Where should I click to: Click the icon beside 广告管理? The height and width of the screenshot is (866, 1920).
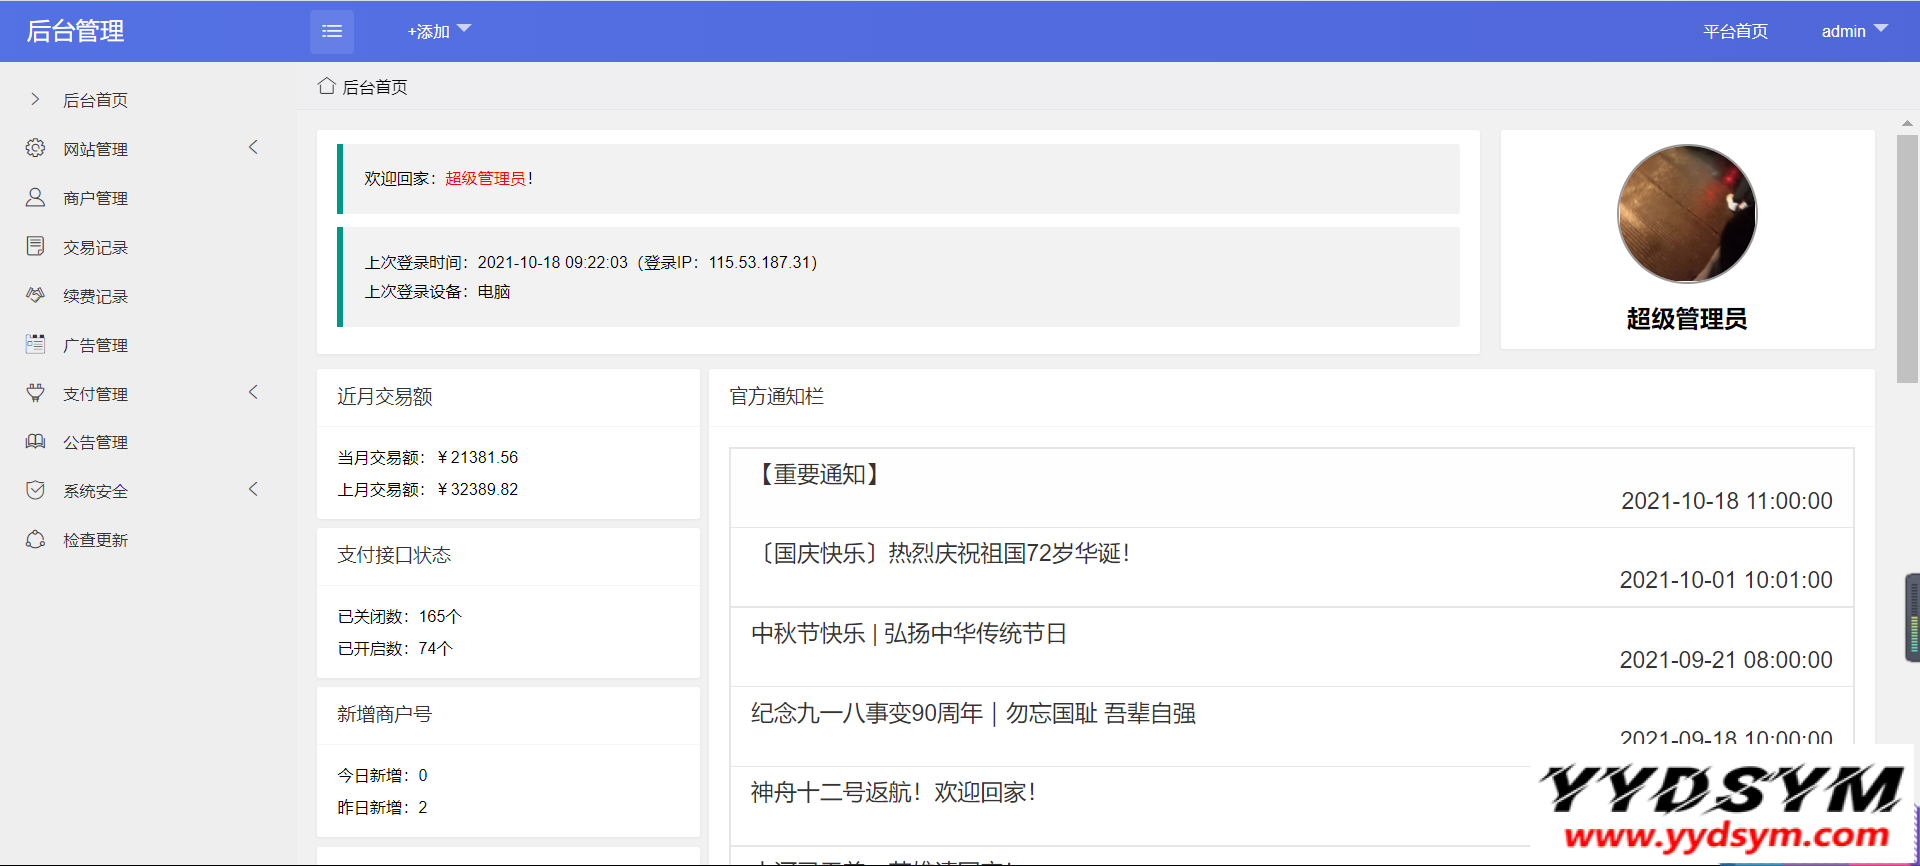tap(35, 344)
